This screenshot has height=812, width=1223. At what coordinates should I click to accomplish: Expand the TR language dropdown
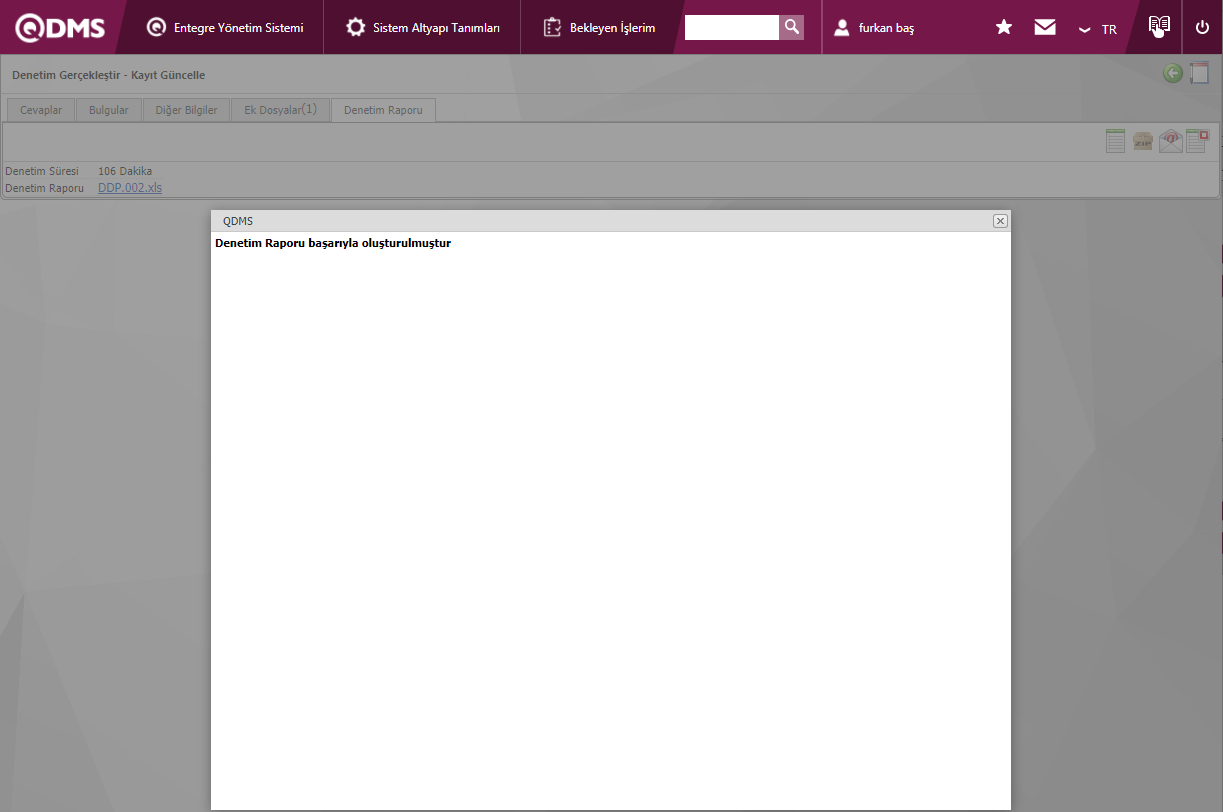click(1097, 29)
